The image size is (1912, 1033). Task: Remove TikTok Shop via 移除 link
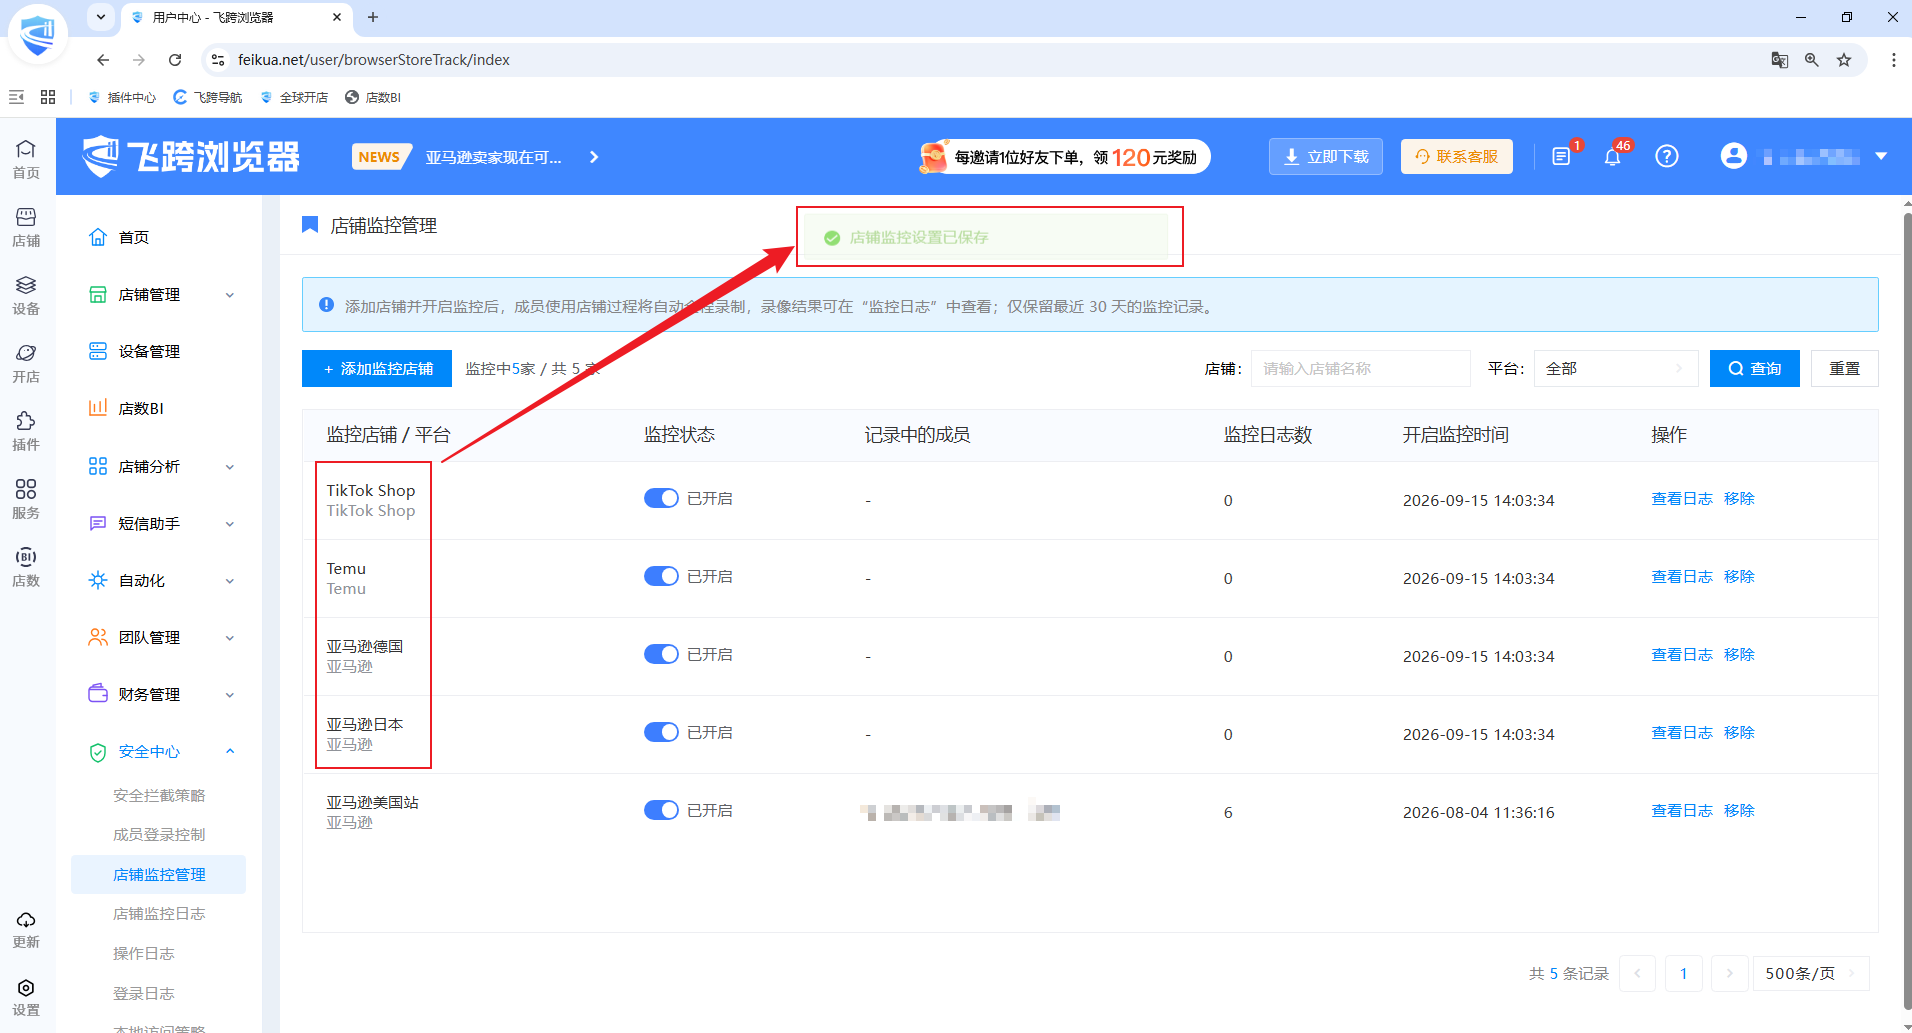point(1739,498)
